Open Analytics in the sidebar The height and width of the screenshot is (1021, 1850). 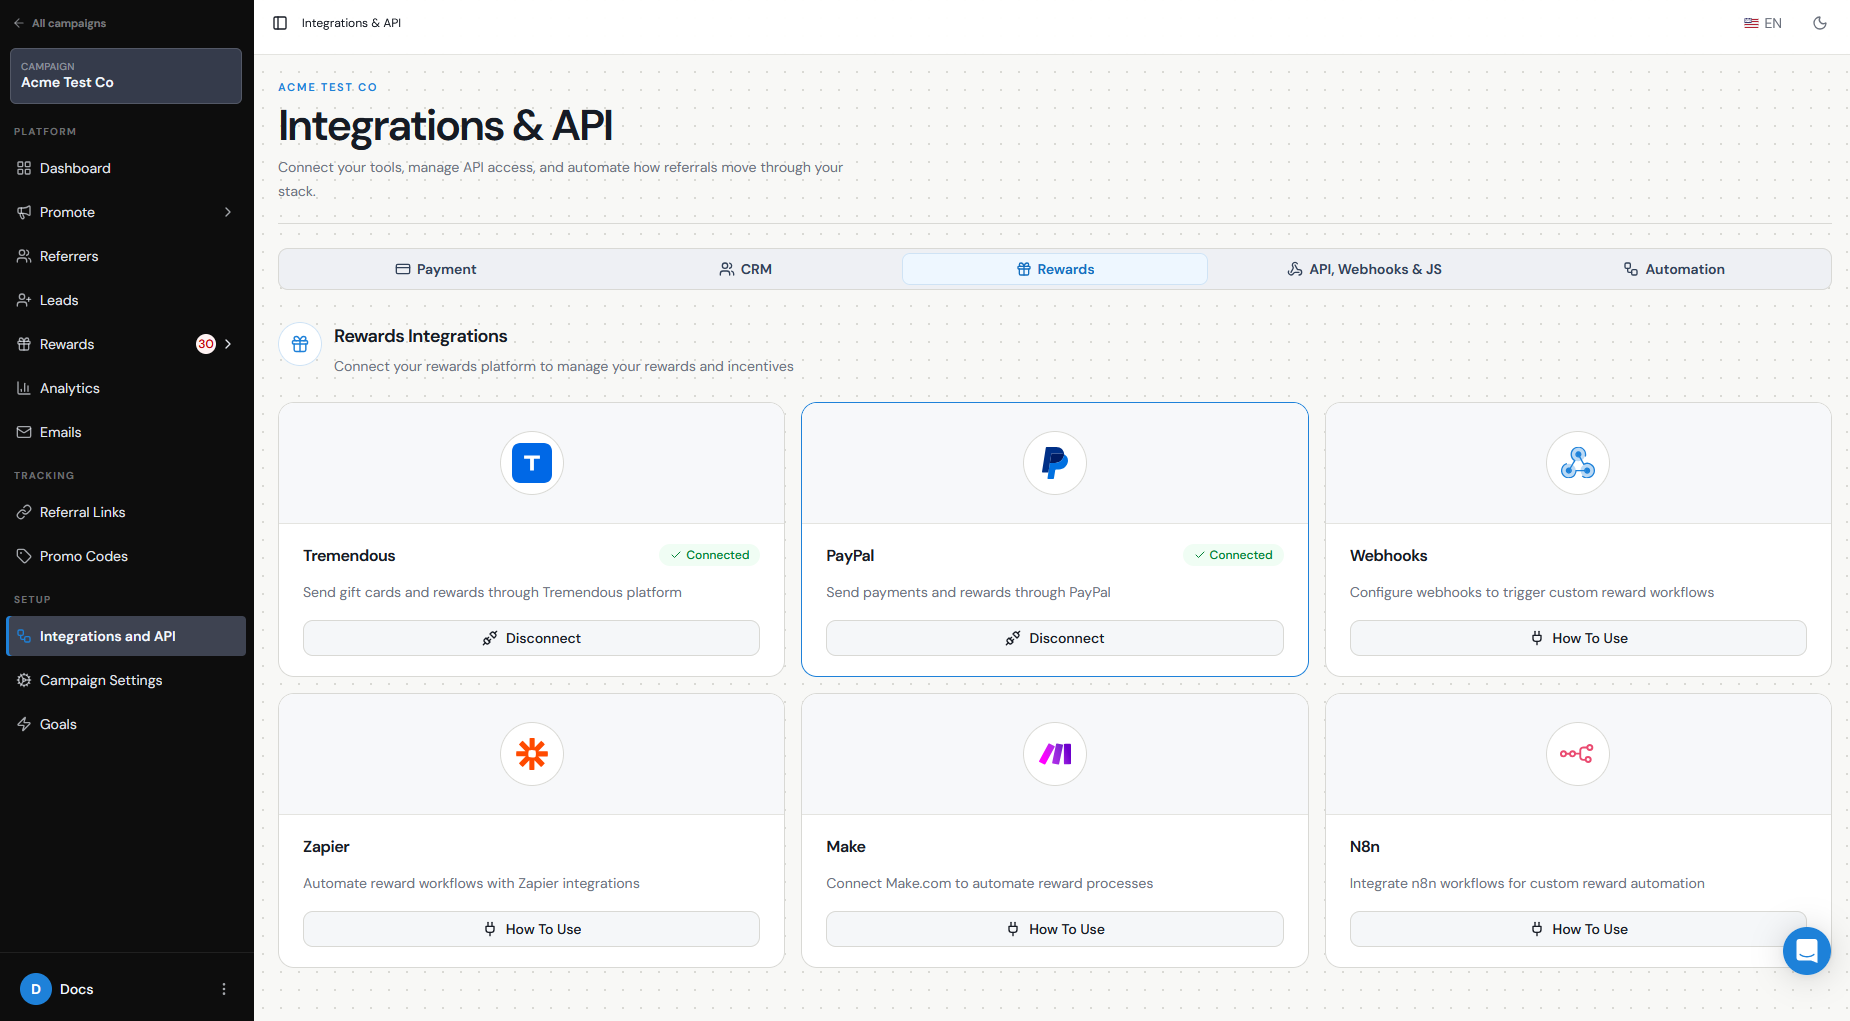pyautogui.click(x=126, y=388)
